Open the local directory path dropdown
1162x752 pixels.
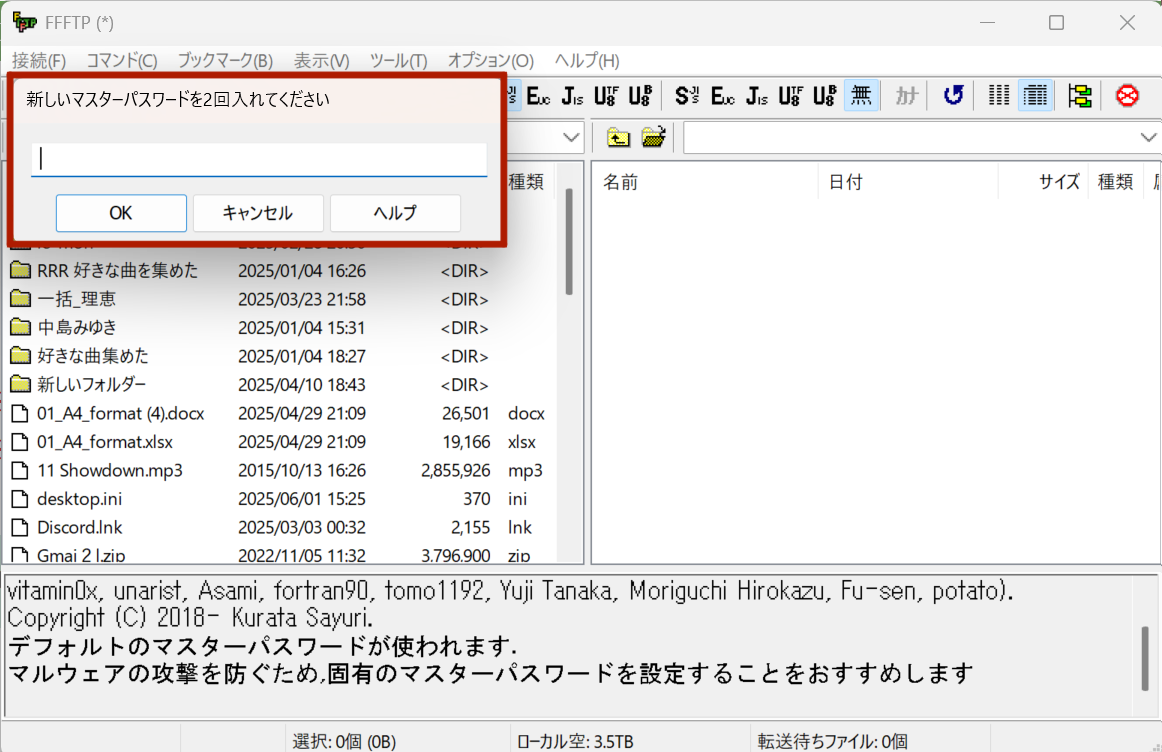click(570, 137)
